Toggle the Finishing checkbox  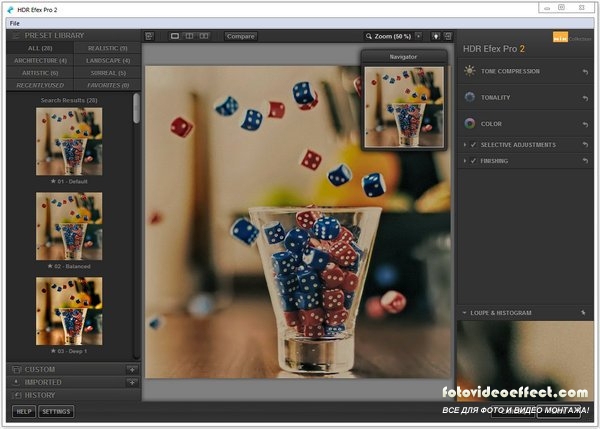[x=473, y=161]
